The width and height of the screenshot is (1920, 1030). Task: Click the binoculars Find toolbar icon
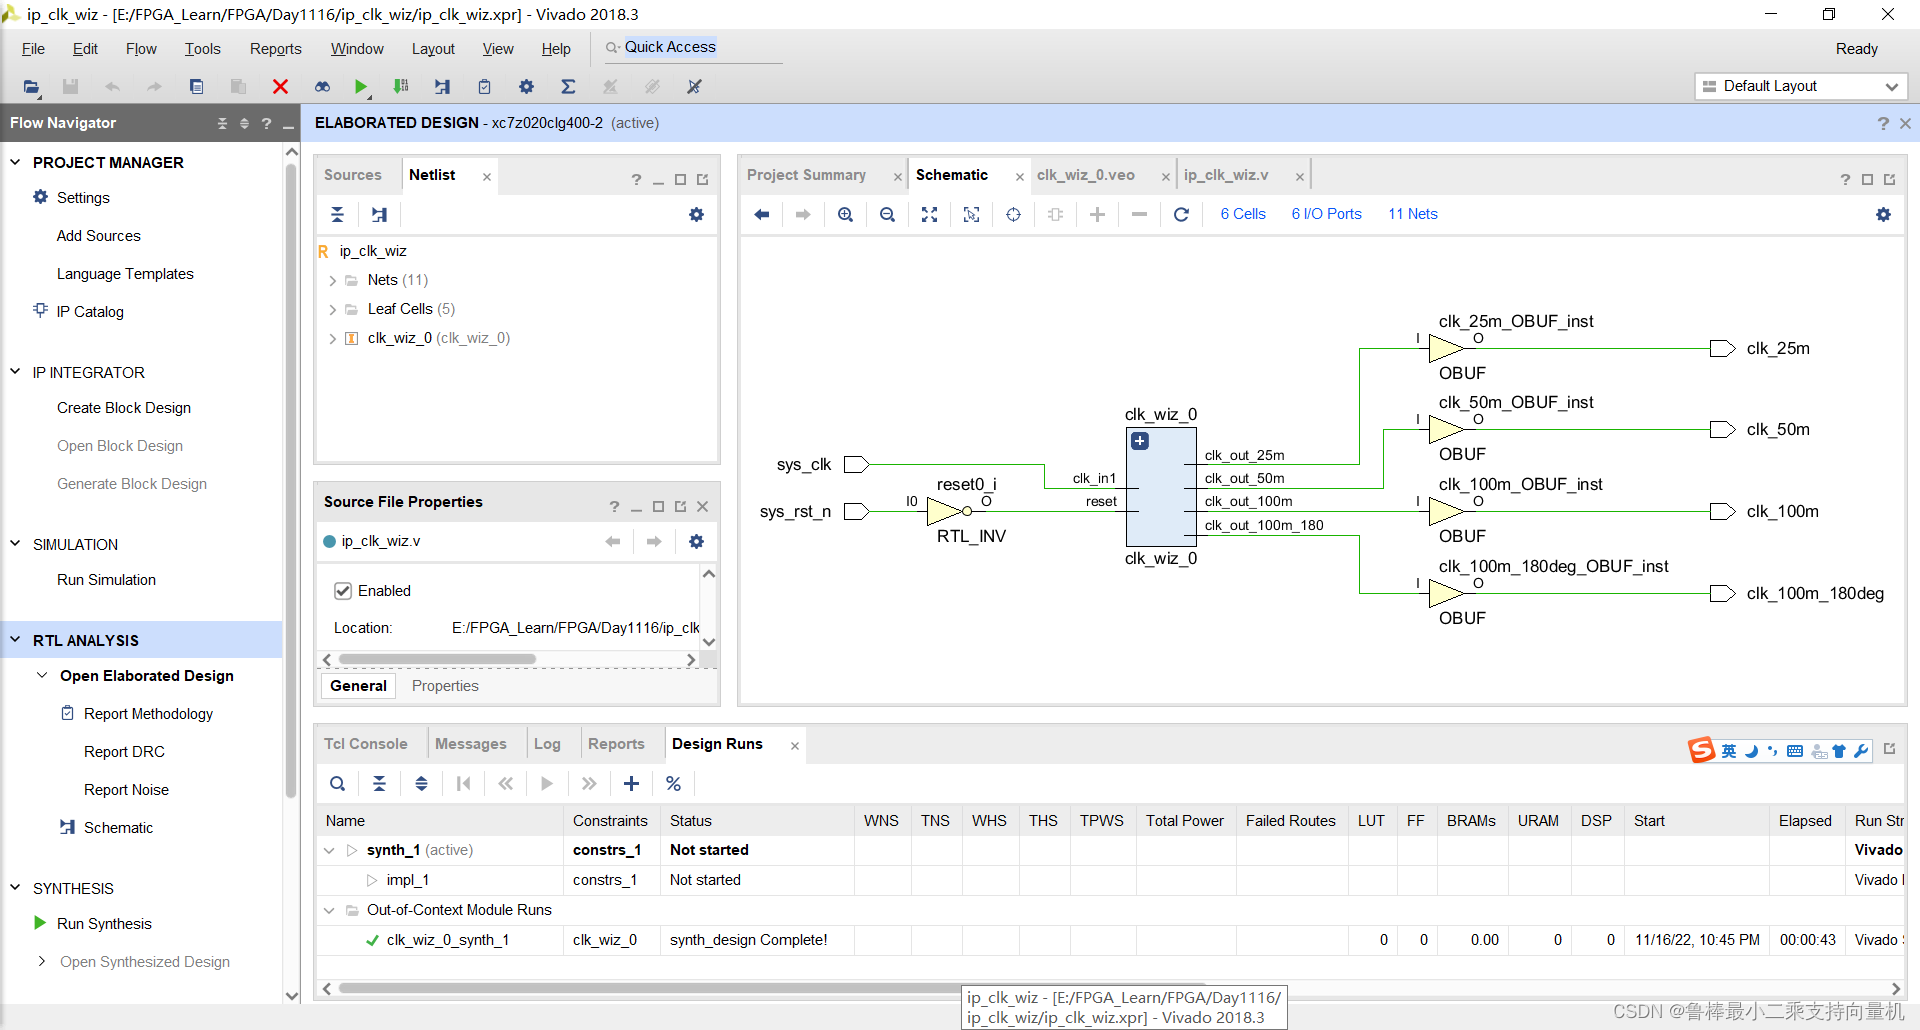[x=322, y=87]
